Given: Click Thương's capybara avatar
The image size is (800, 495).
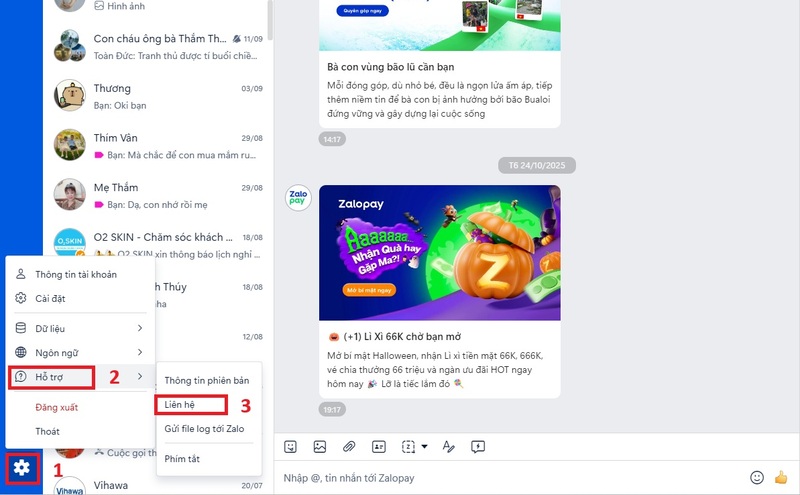Looking at the screenshot, I should click(69, 95).
